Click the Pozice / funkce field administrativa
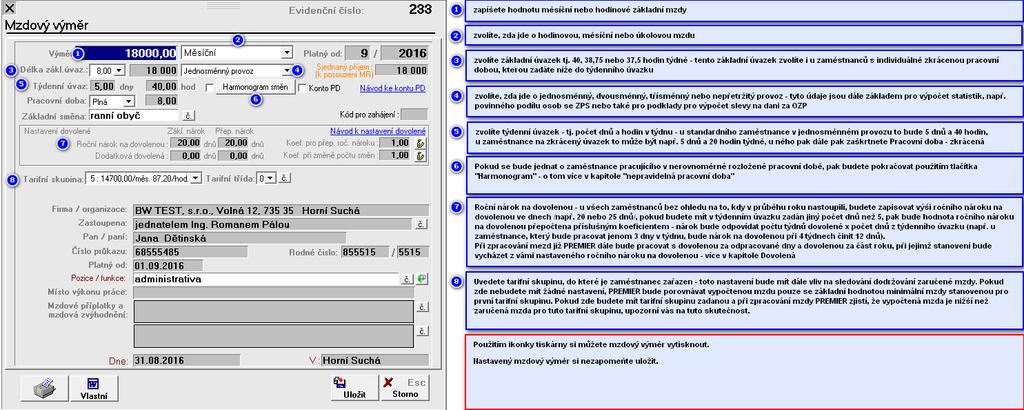Screen dimensions: 1024x410 265,279
